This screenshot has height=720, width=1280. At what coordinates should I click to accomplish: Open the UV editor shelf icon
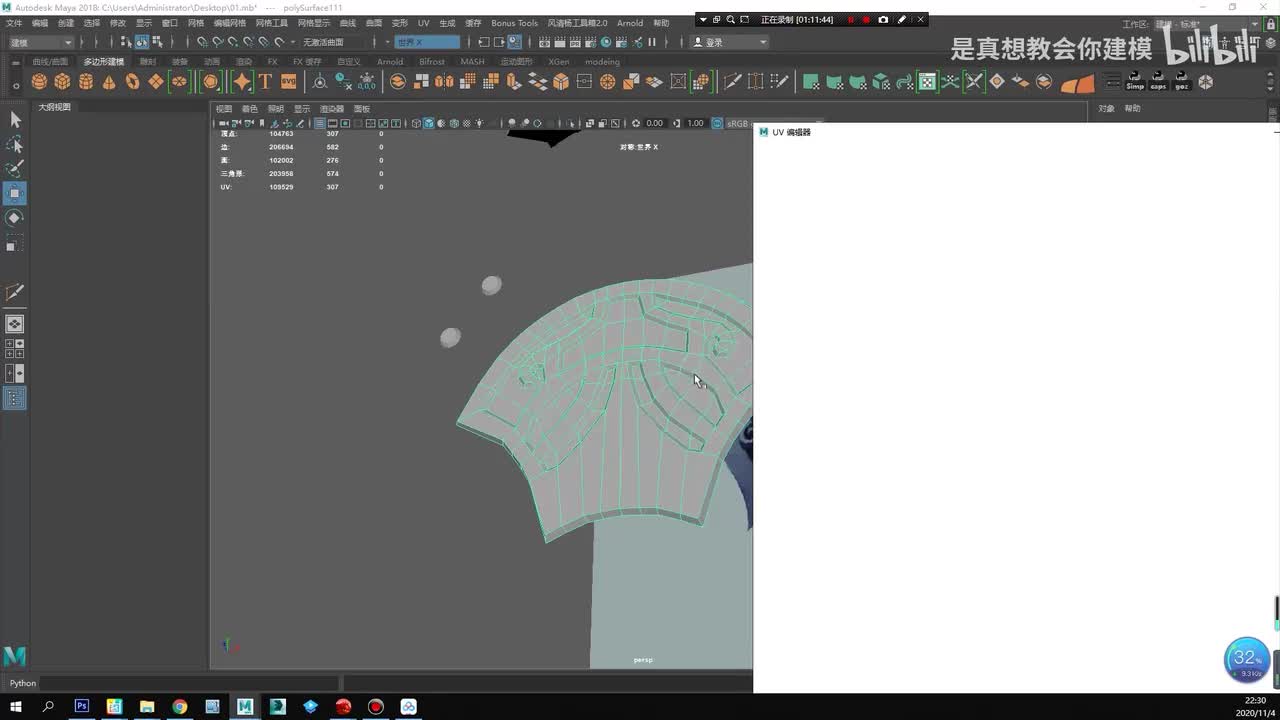pyautogui.click(x=927, y=82)
